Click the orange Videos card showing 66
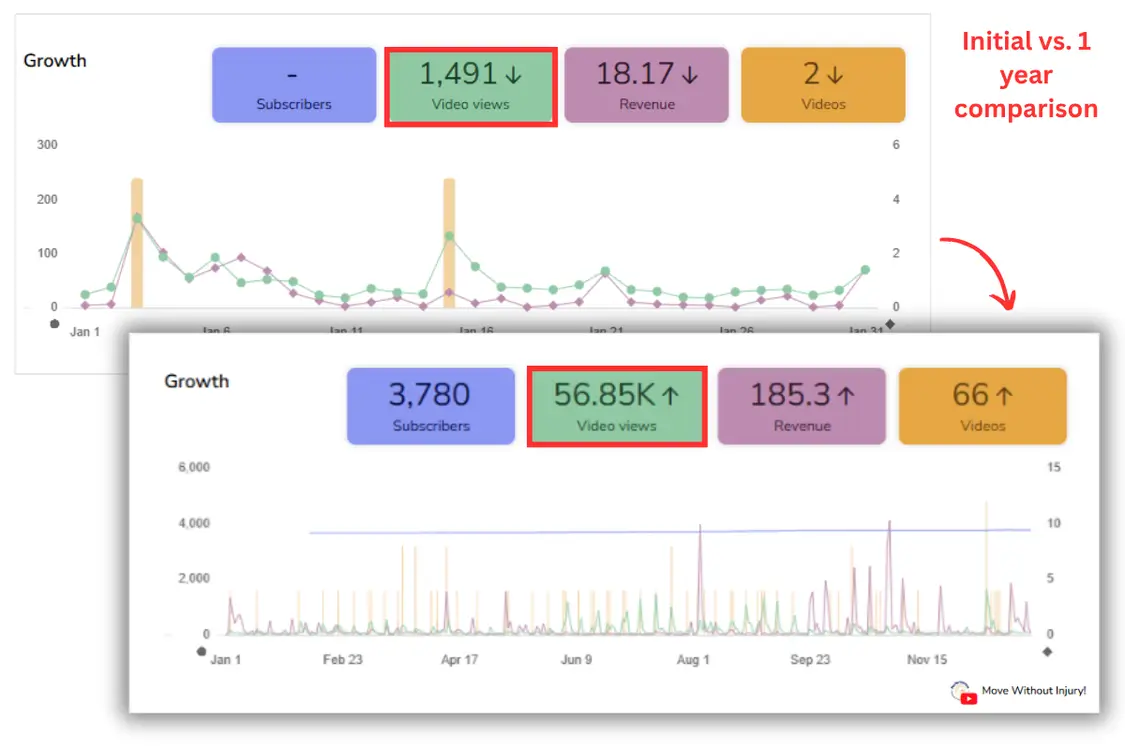Image resolution: width=1125 pixels, height=750 pixels. [x=982, y=406]
